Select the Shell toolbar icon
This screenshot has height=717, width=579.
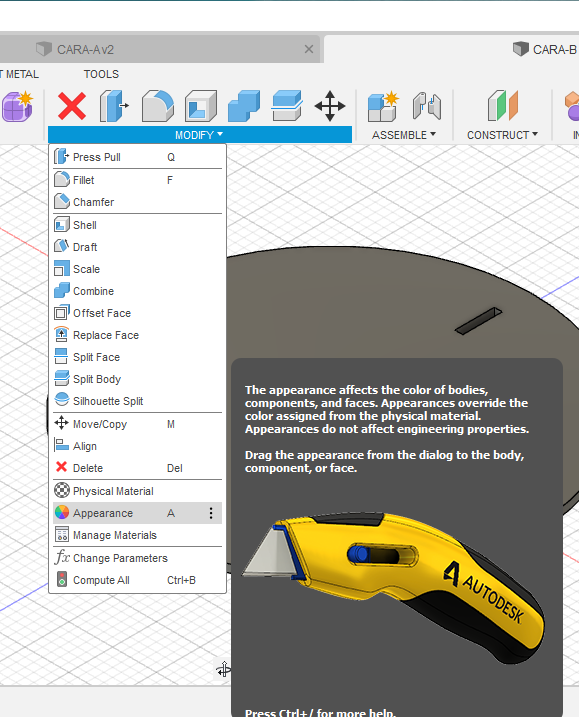200,106
